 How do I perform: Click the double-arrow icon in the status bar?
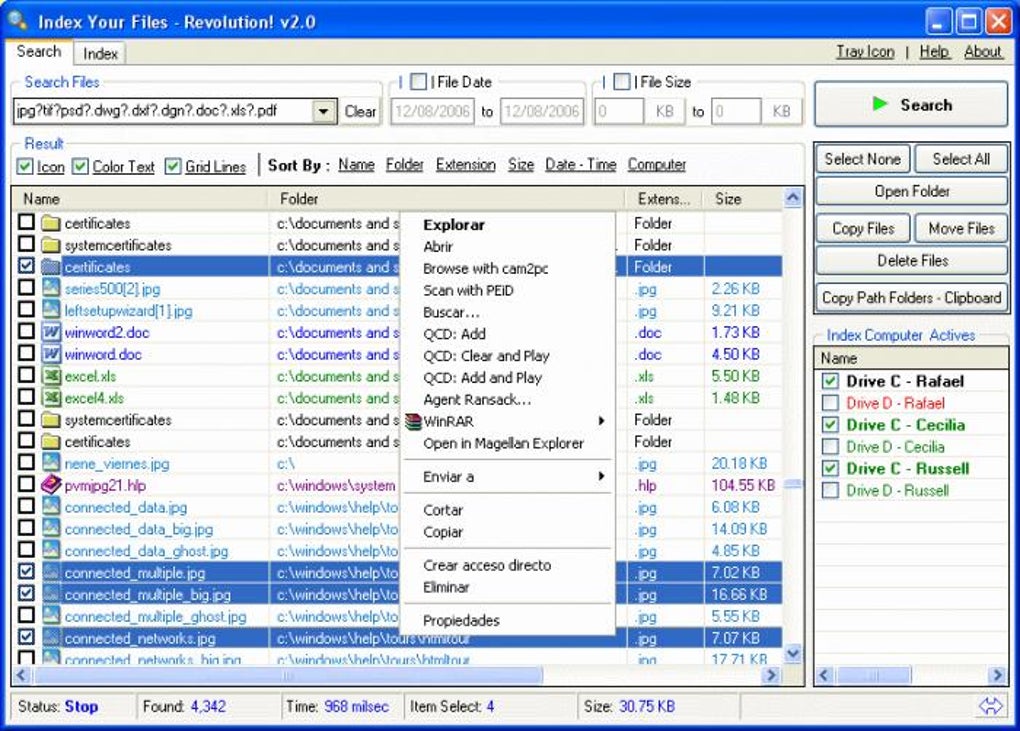click(990, 706)
